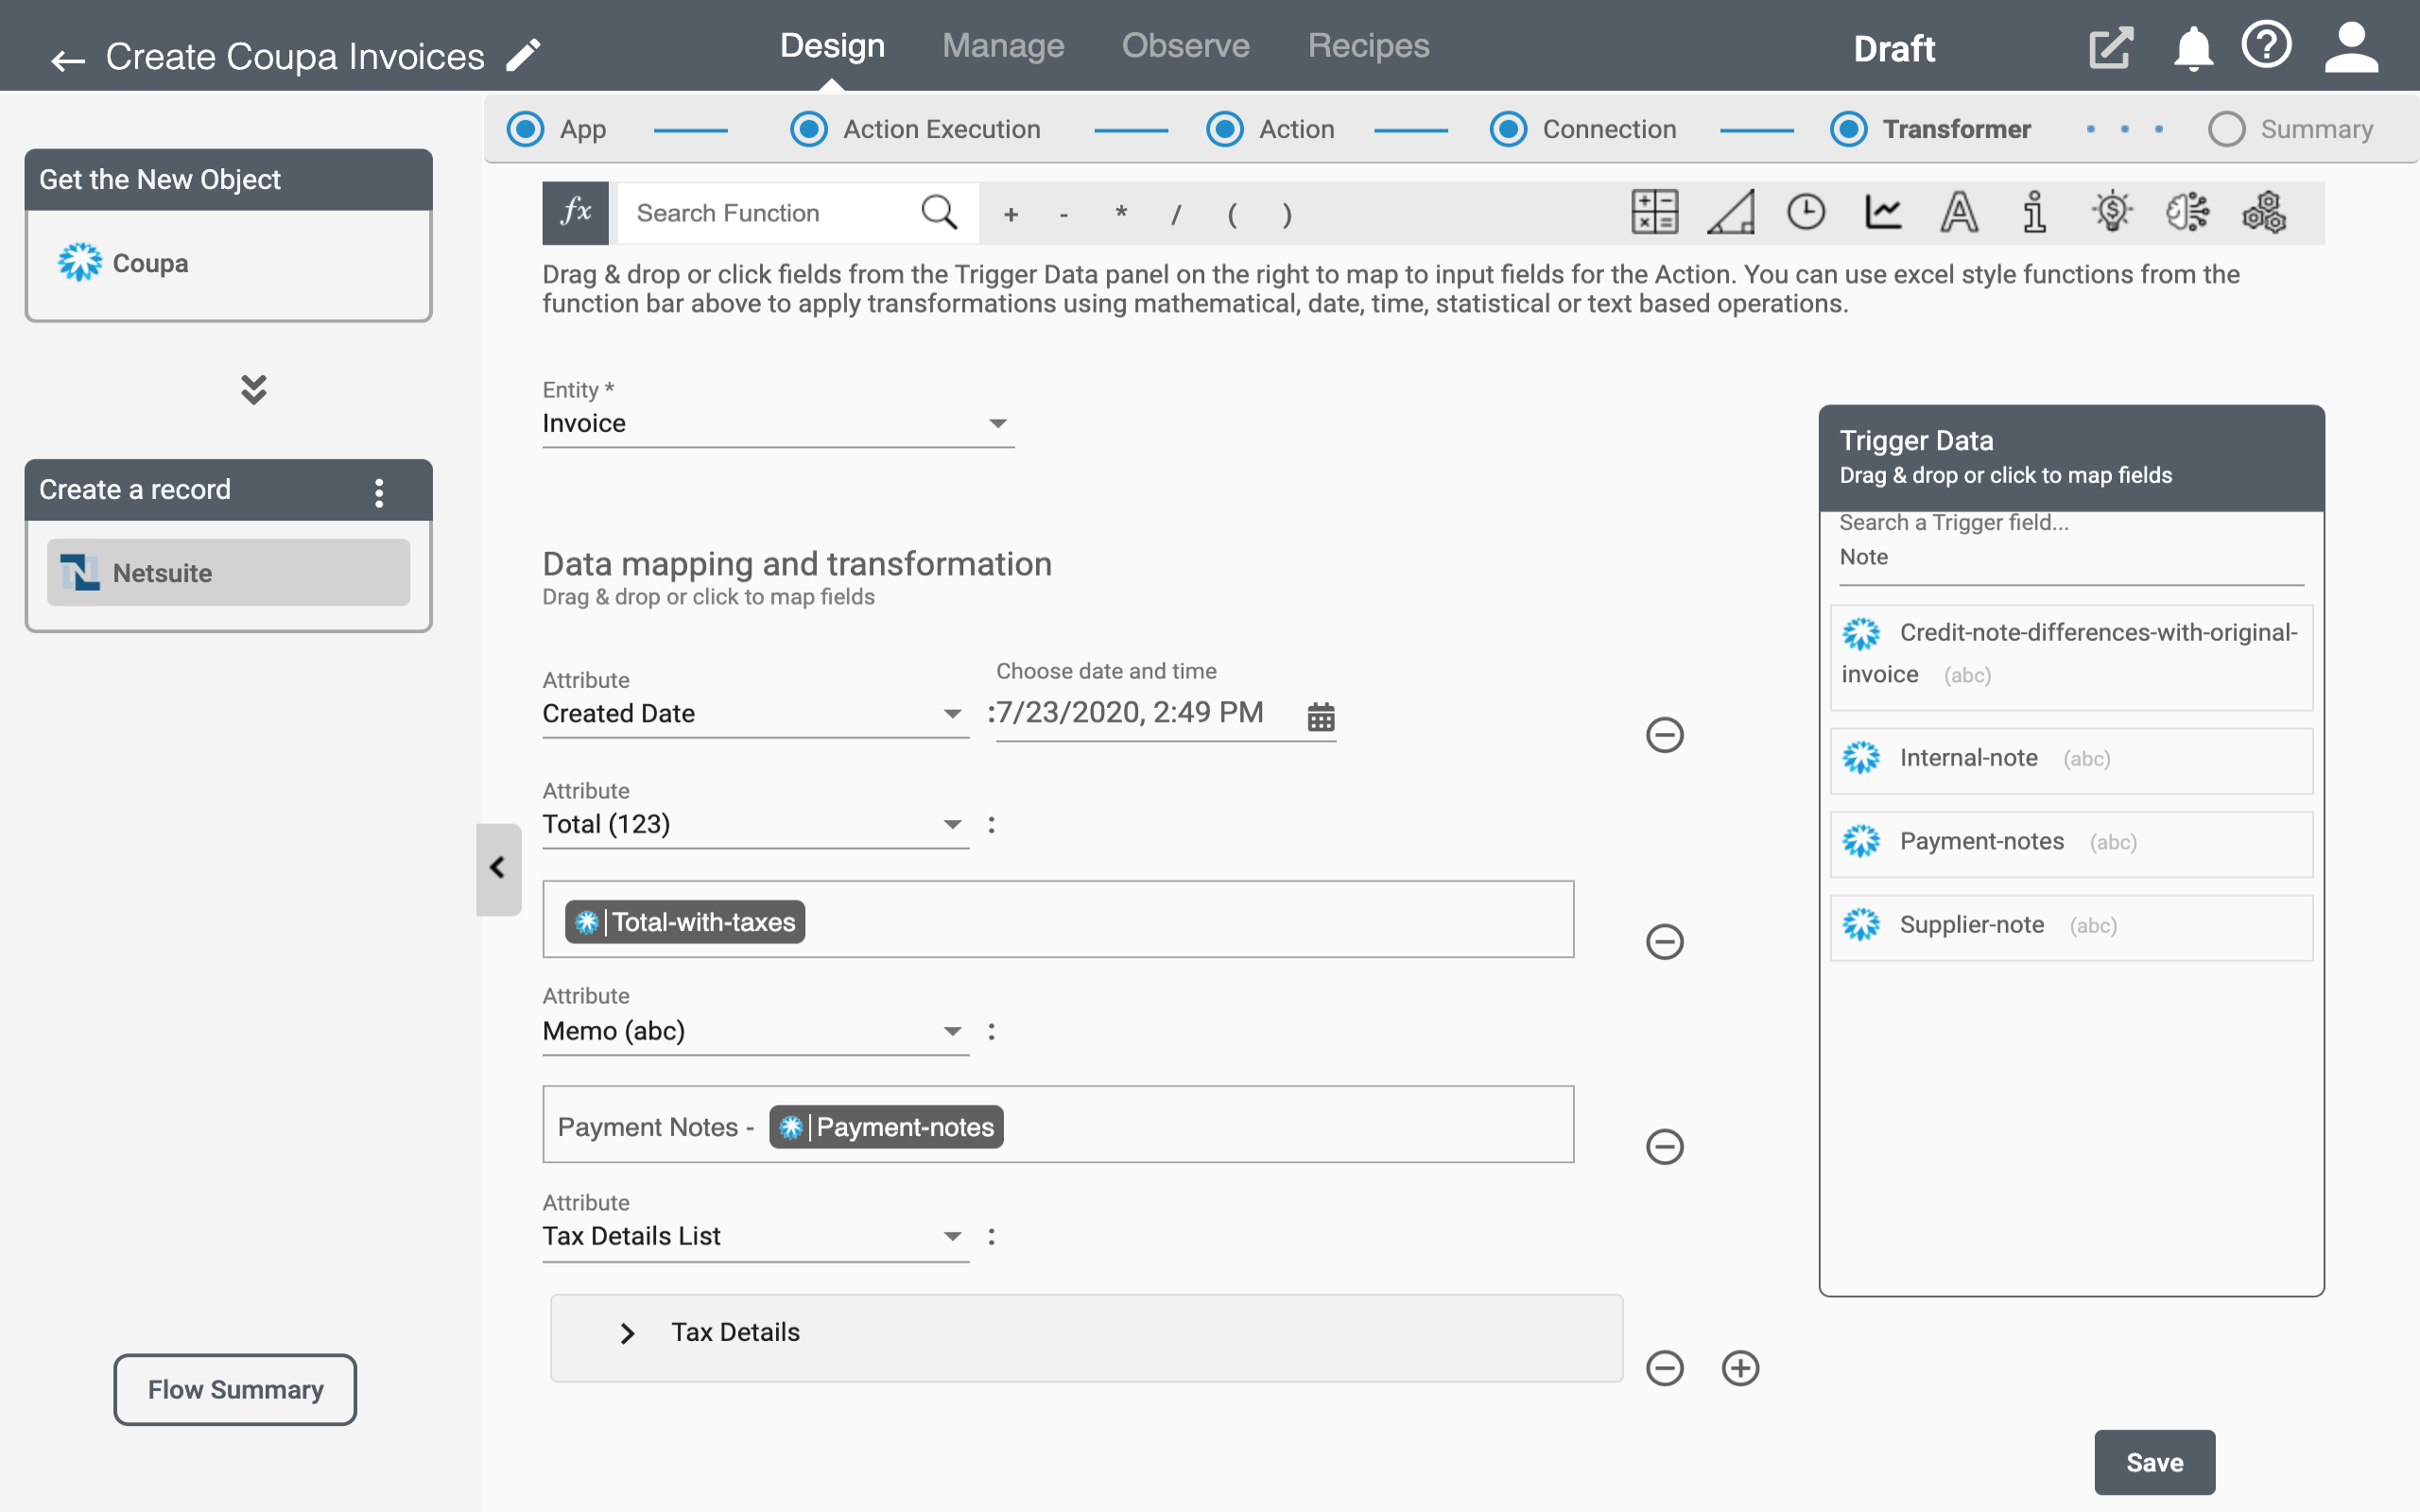
Task: Select the Action step
Action: pyautogui.click(x=1225, y=129)
